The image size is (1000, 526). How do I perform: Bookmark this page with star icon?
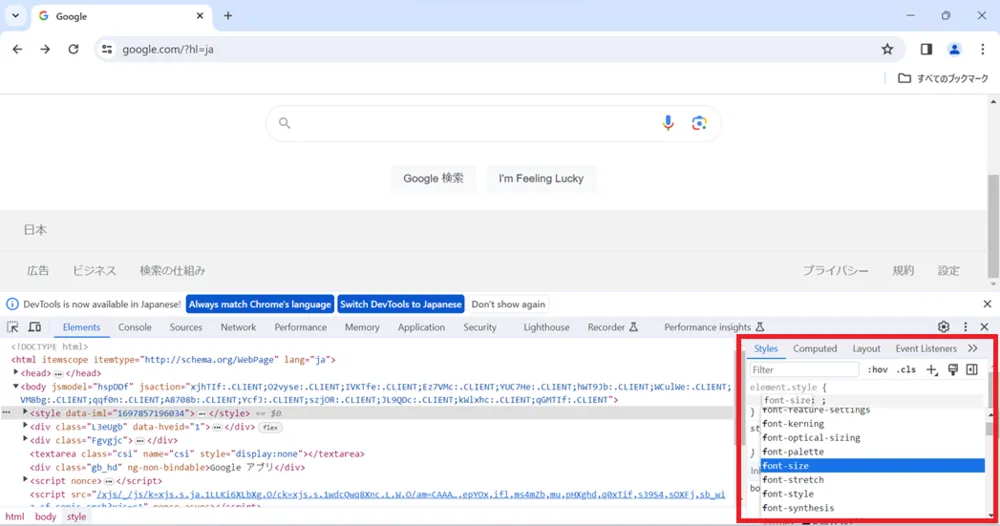click(x=887, y=49)
